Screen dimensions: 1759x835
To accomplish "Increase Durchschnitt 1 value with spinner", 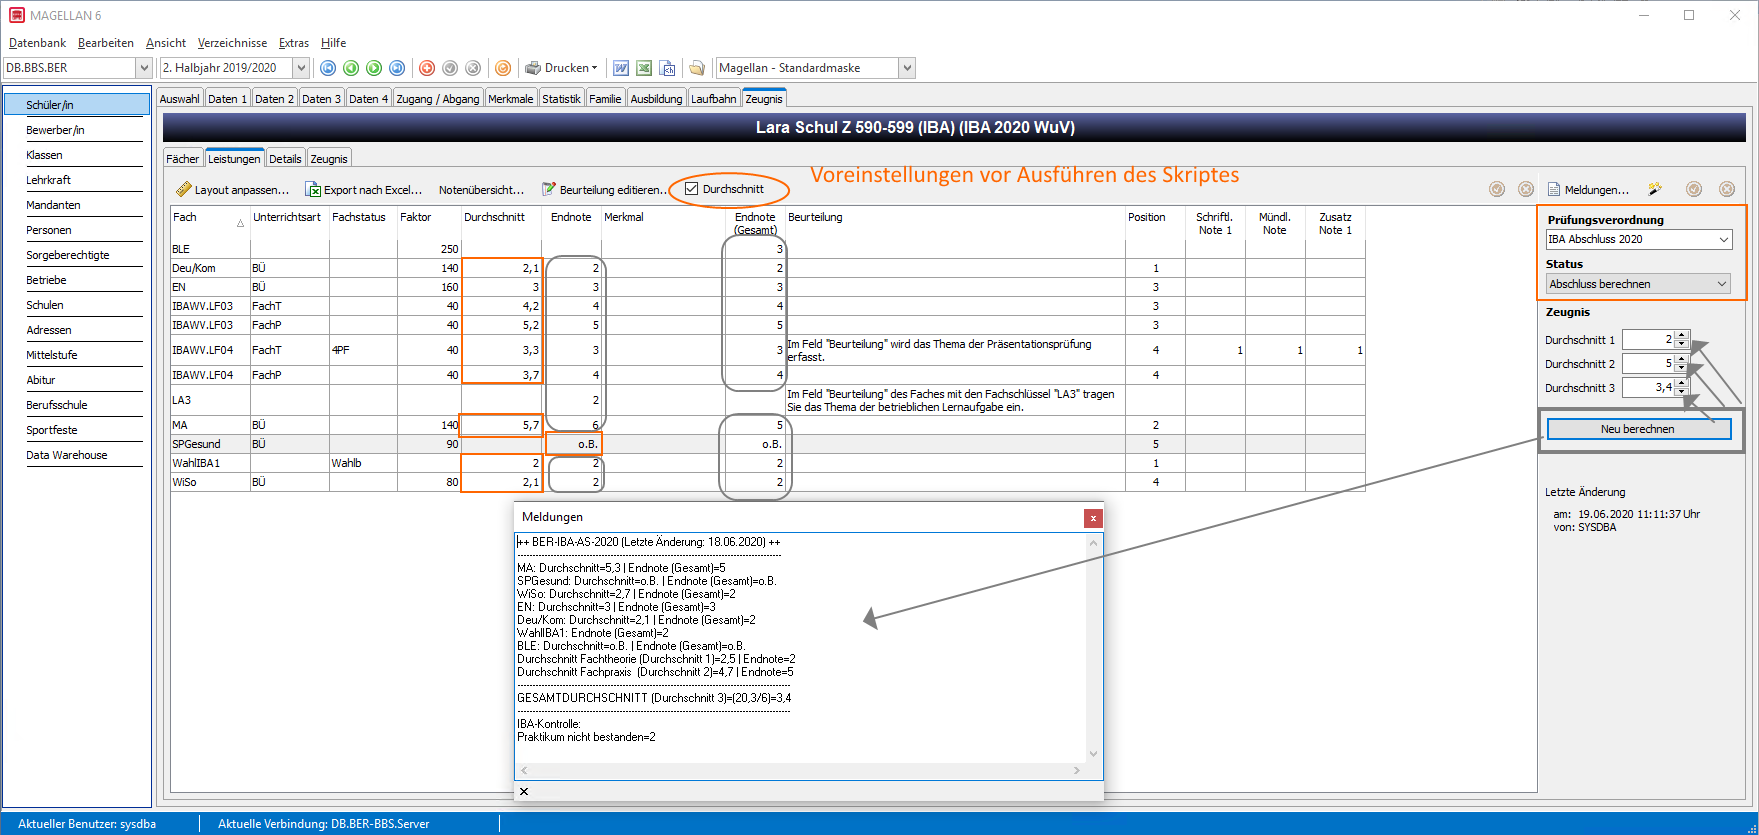I will pos(1682,335).
